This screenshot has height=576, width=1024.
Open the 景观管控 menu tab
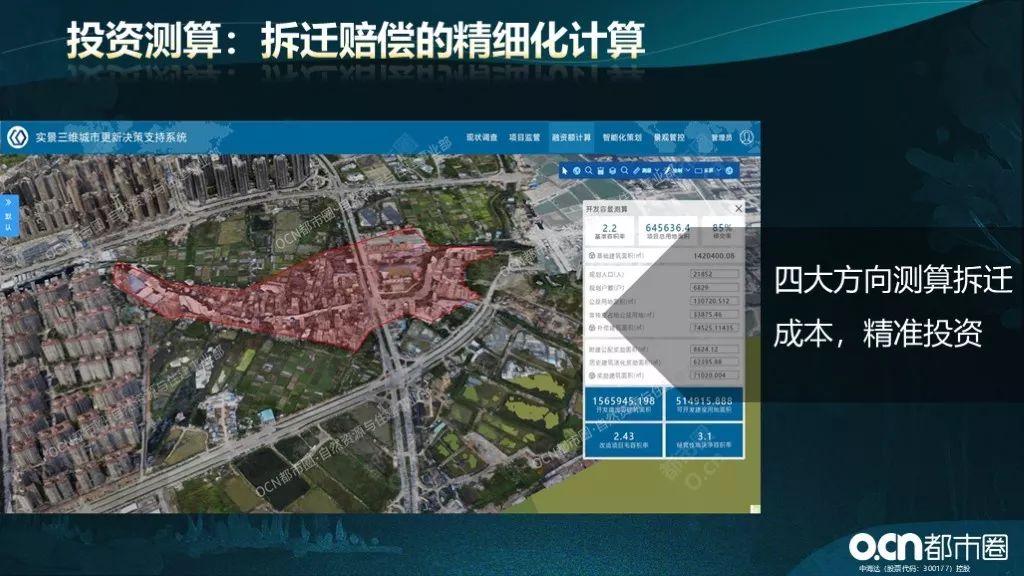point(669,137)
